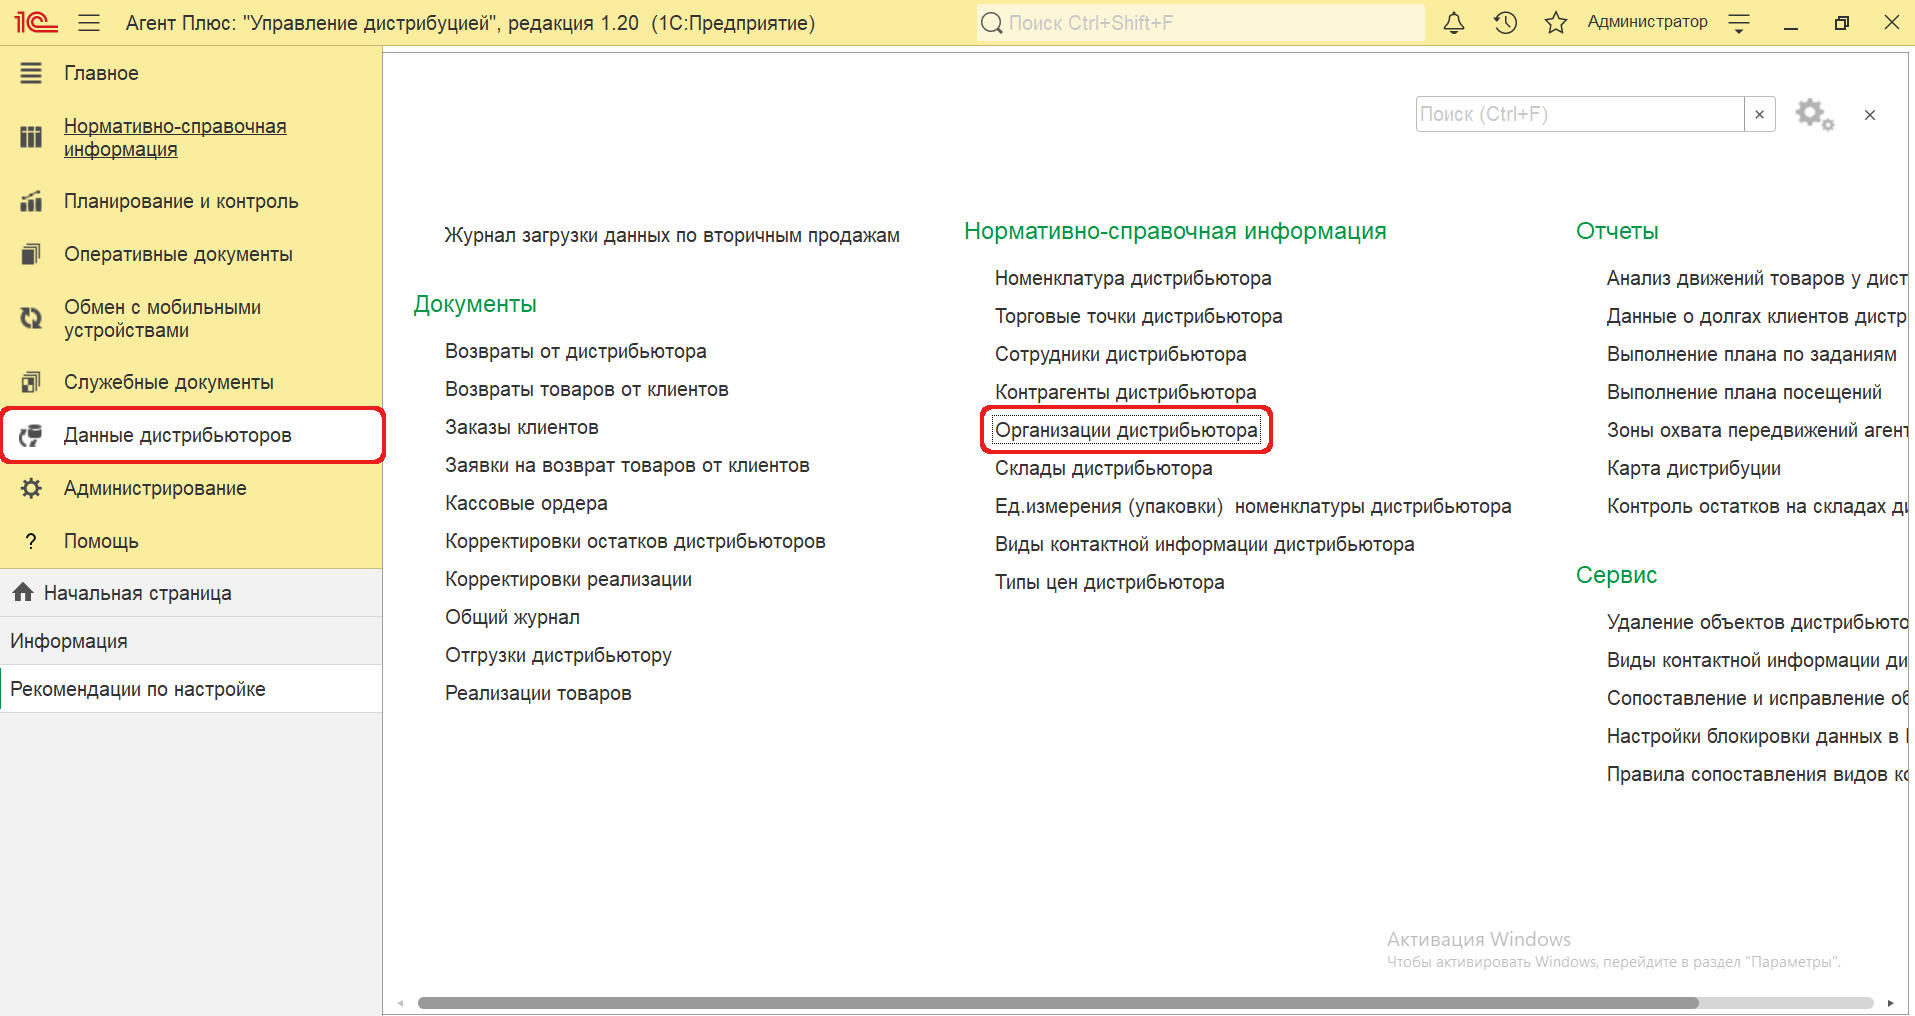1915x1016 pixels.
Task: Focus the Поиск (Ctrl+F) panel field
Action: coord(1580,114)
